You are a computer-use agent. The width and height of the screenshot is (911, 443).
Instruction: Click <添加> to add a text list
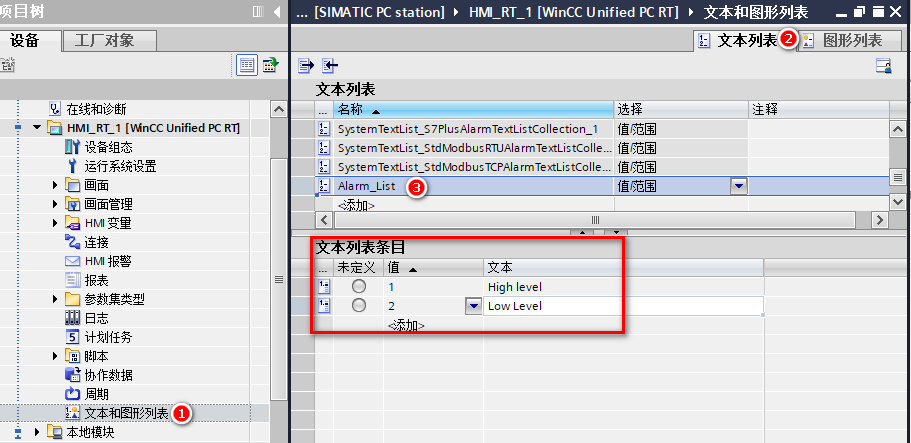point(356,205)
